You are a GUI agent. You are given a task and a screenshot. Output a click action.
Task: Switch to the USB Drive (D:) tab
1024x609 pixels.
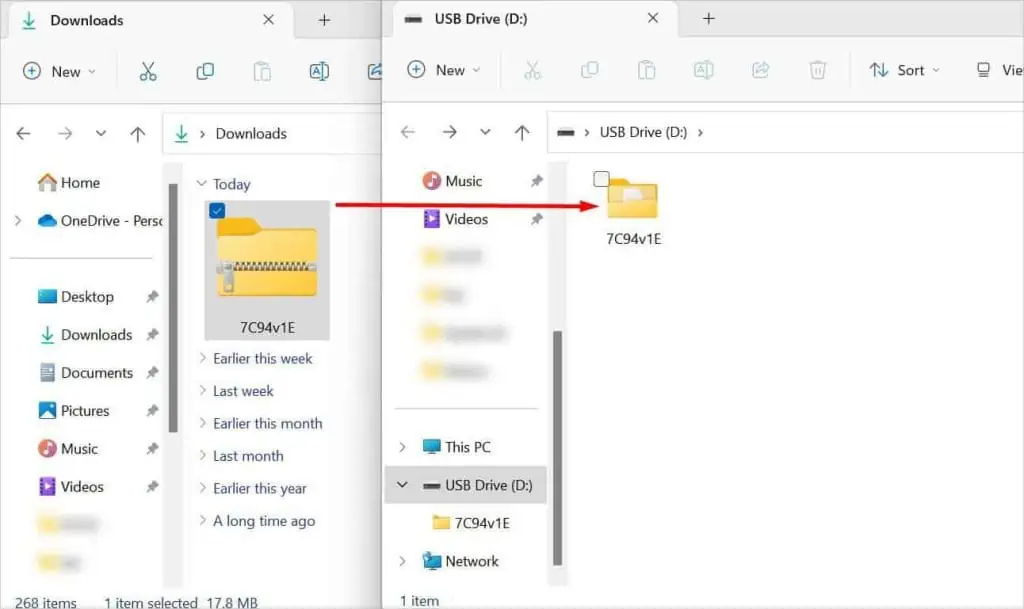click(480, 18)
